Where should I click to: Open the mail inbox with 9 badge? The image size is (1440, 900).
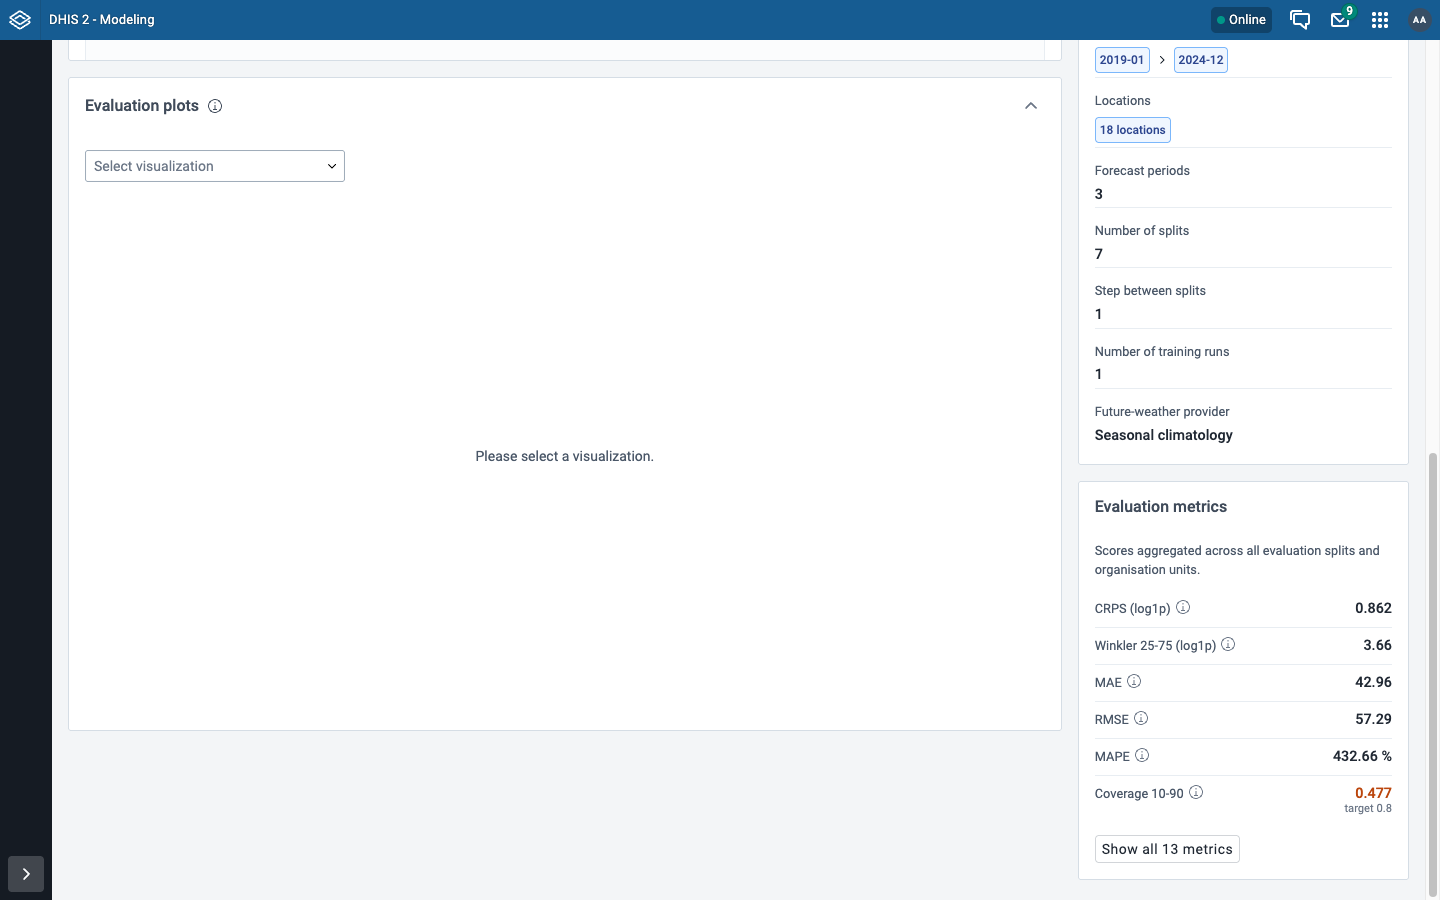[x=1340, y=20]
